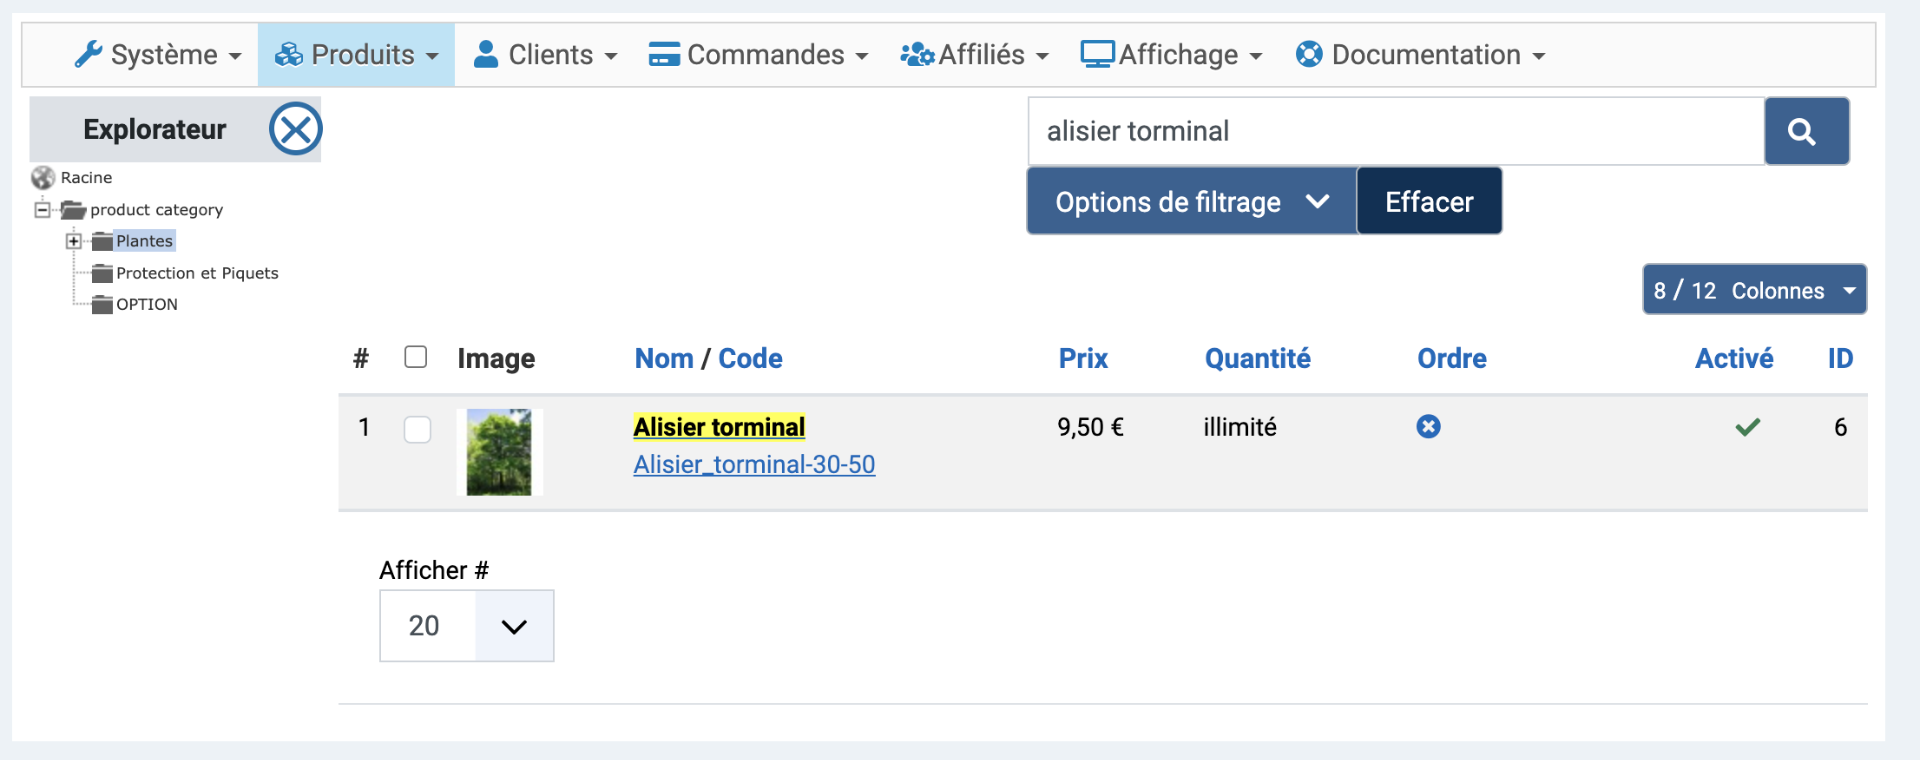Tick the checkbox for row 1

click(x=417, y=430)
